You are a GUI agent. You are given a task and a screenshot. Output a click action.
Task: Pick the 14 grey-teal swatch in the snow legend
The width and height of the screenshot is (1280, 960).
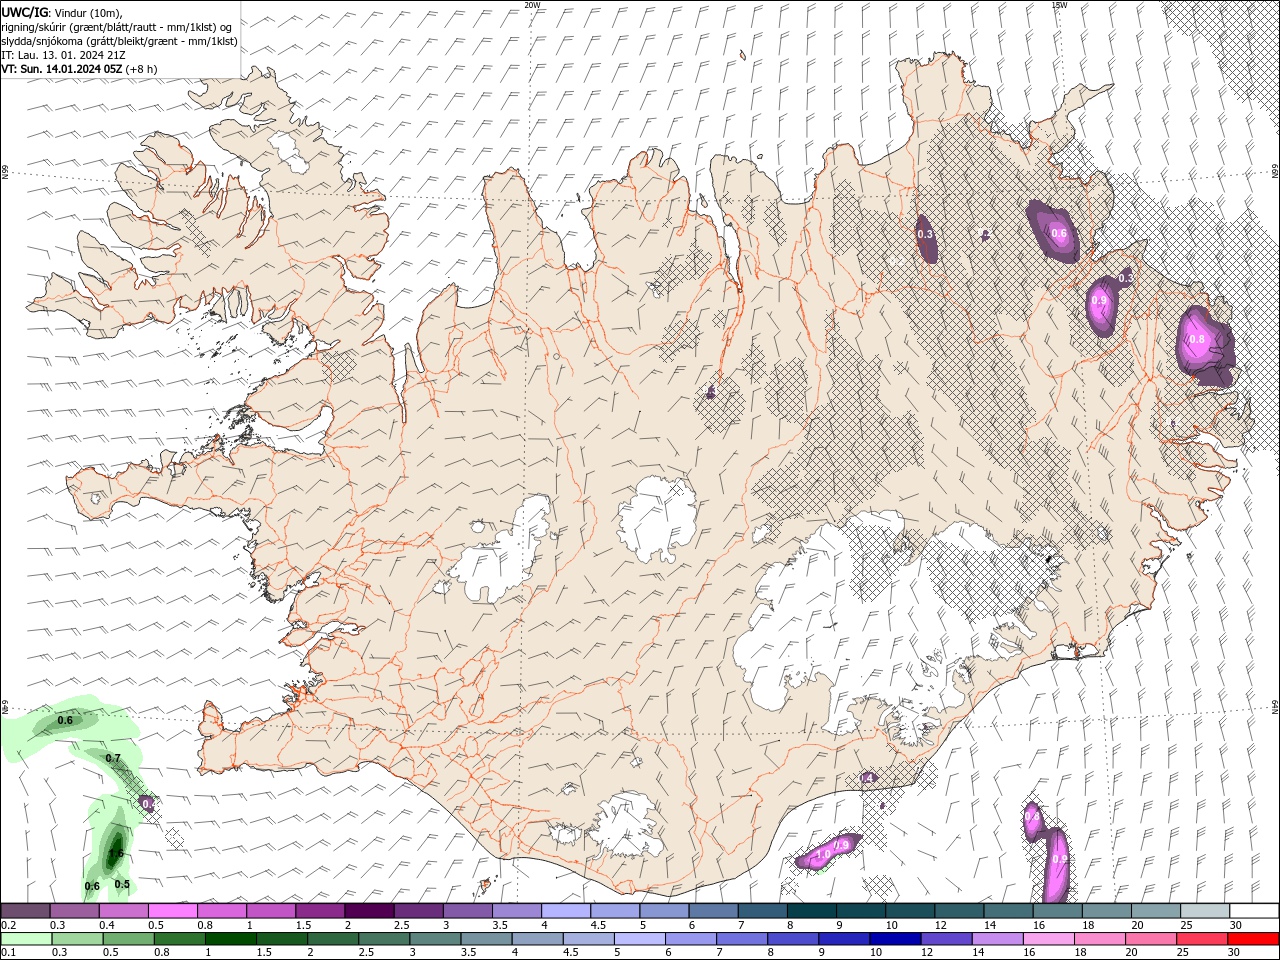[1009, 911]
